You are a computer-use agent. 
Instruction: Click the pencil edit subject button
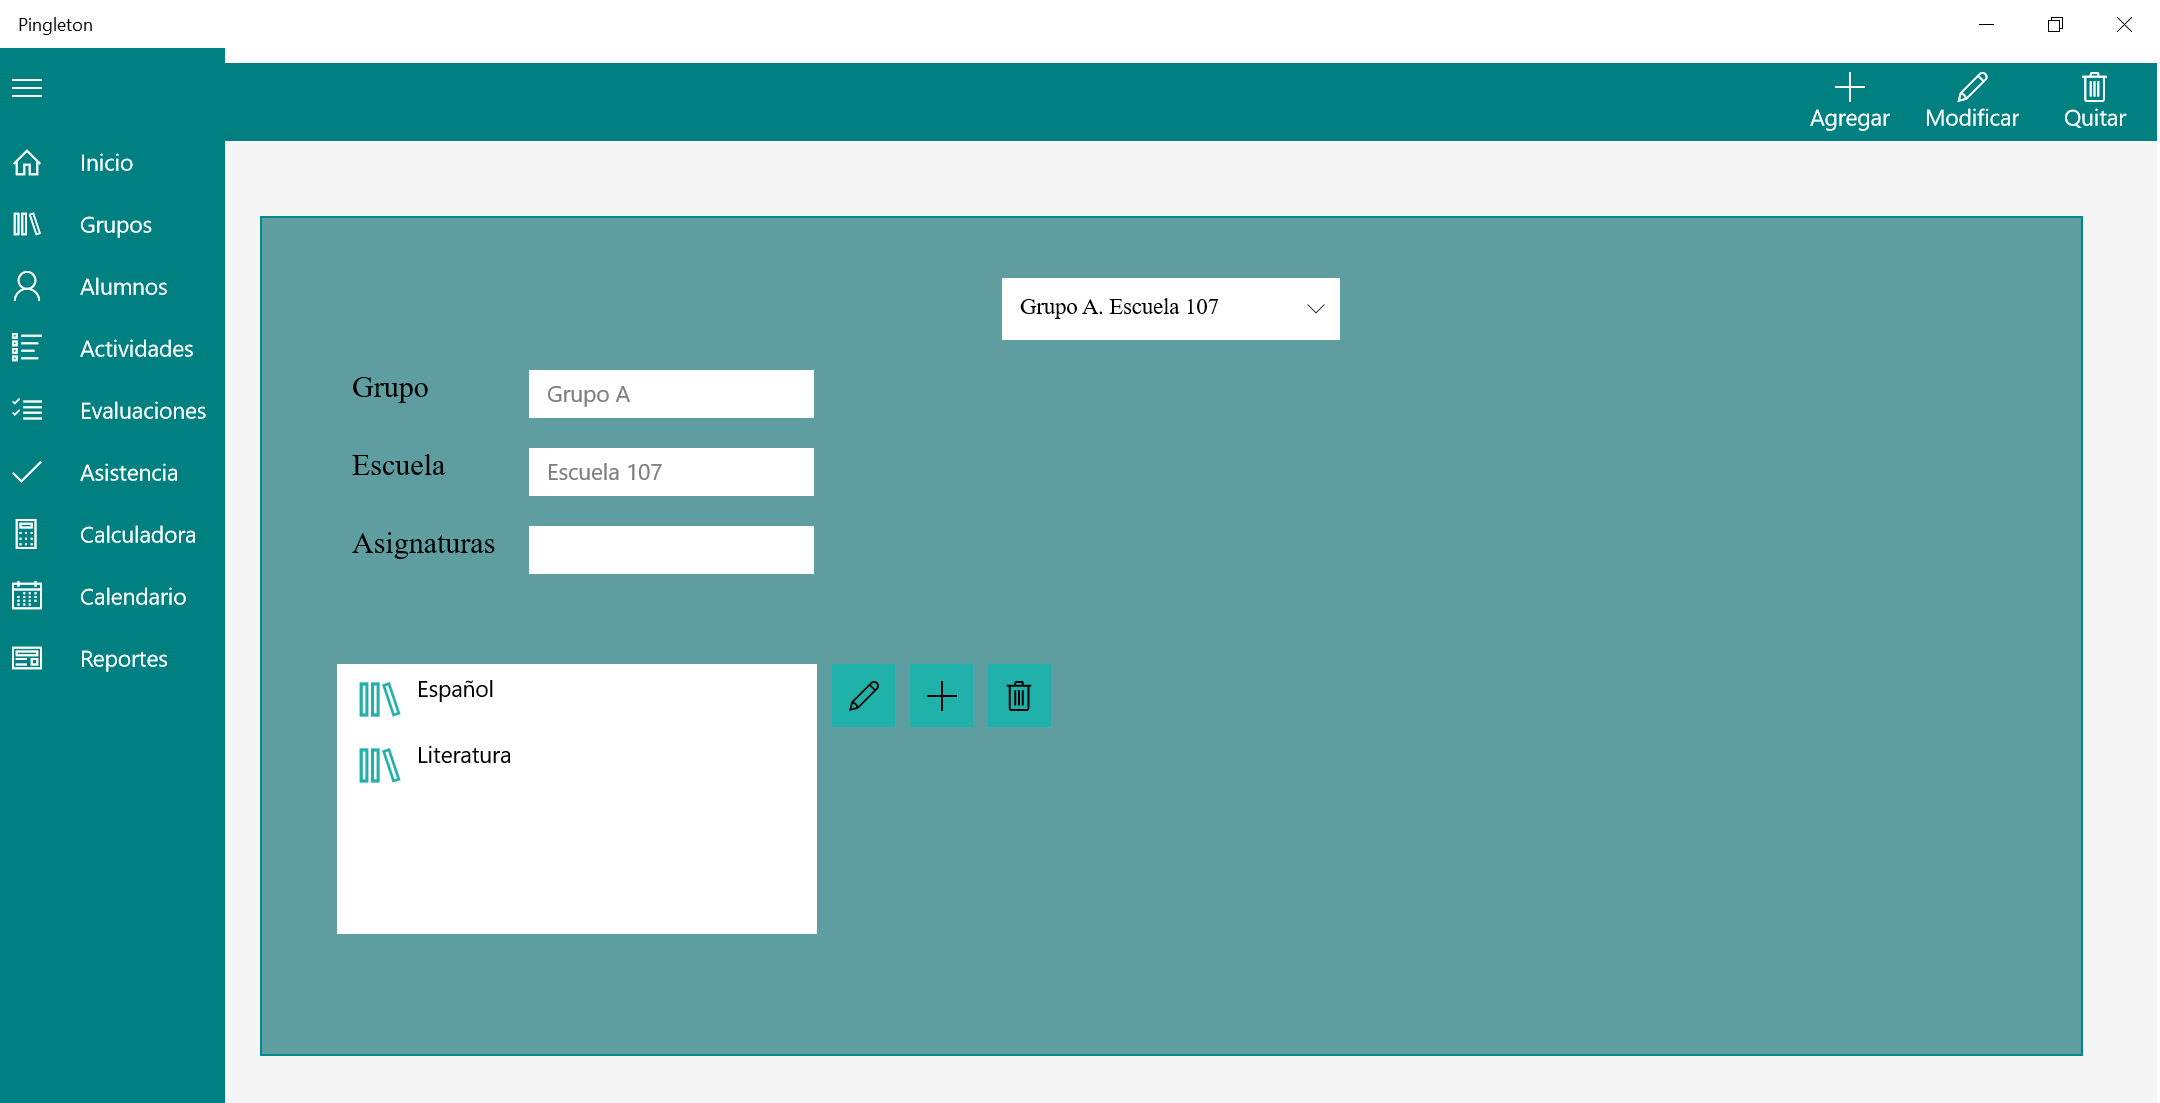point(863,696)
